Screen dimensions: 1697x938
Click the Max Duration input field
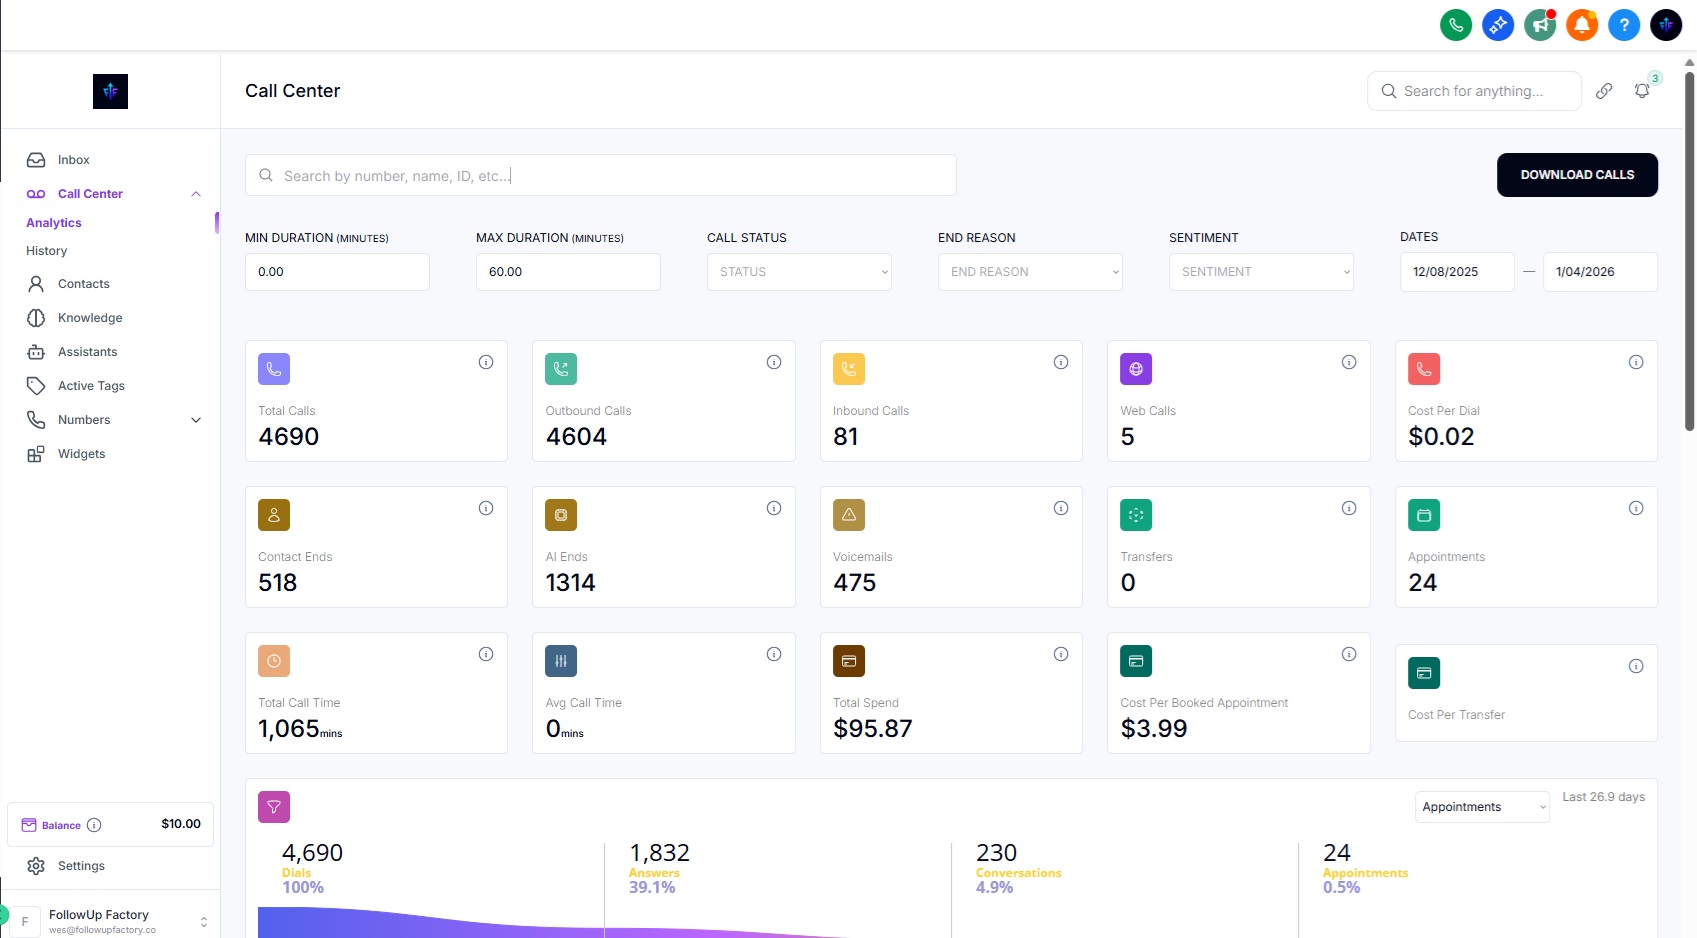click(568, 272)
